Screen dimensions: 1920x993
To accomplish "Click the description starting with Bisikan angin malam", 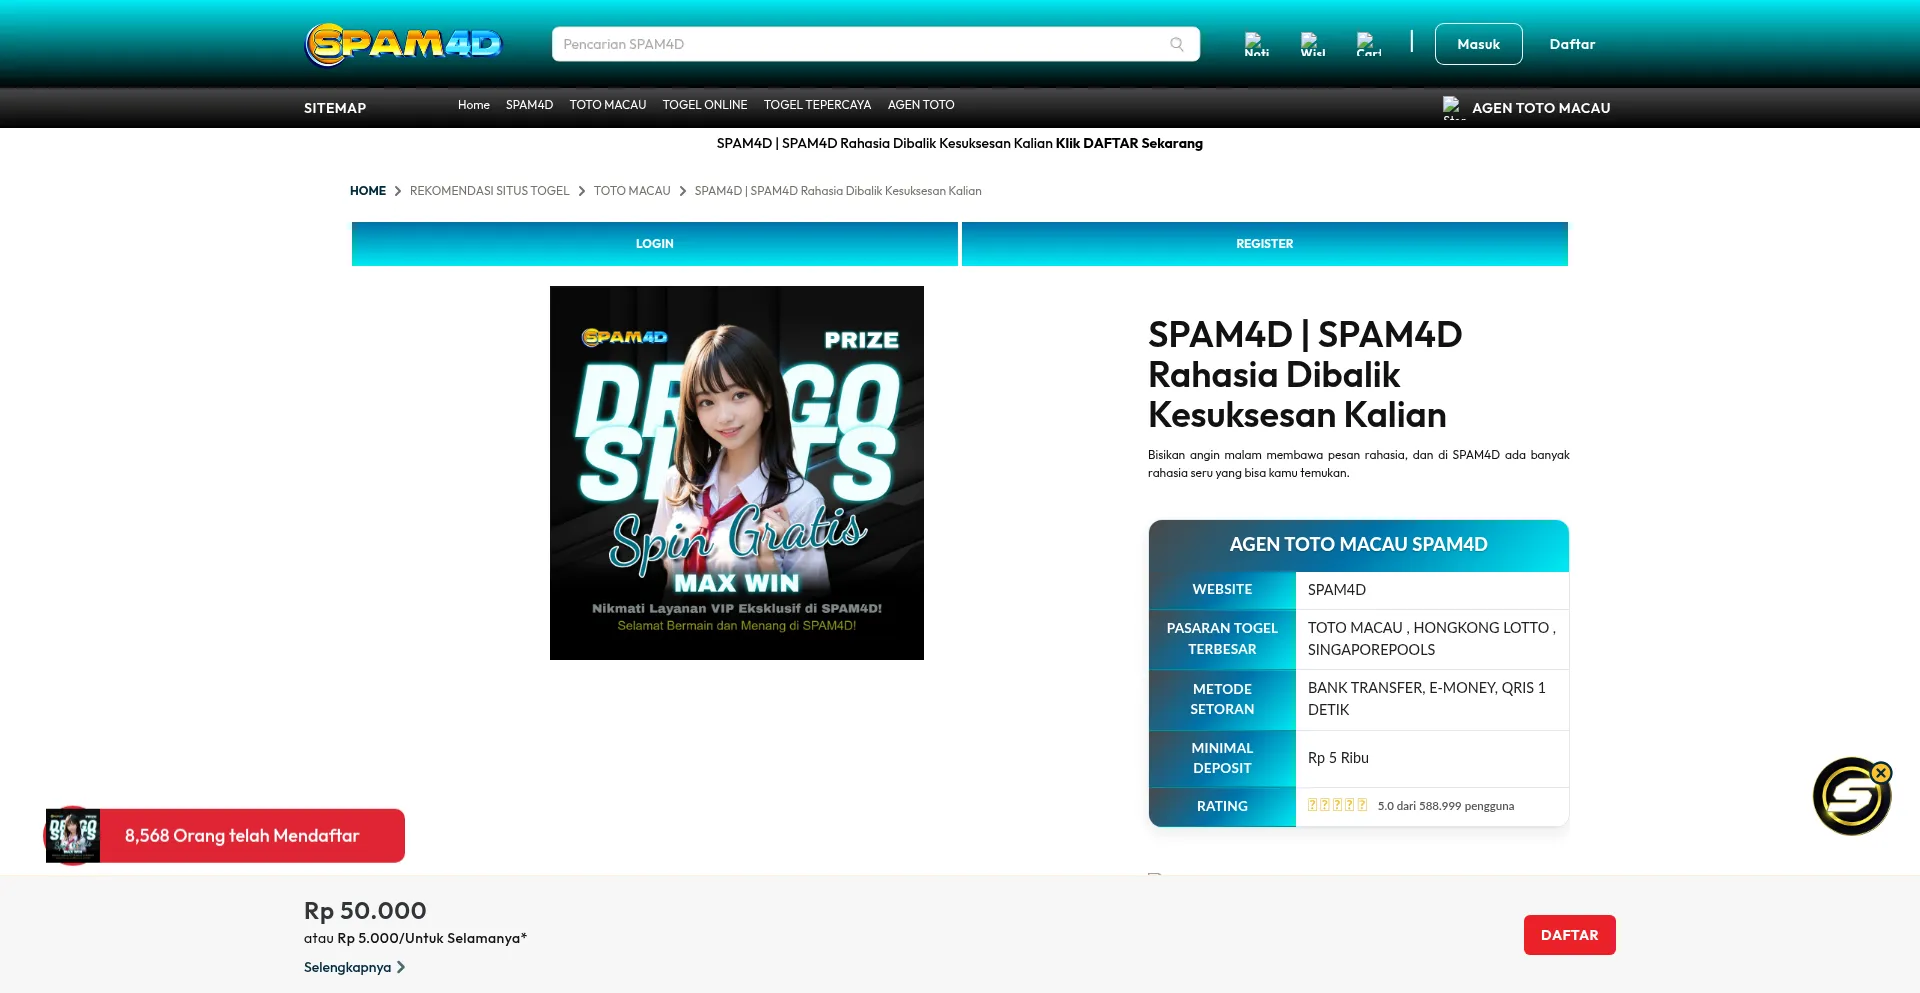I will point(1359,464).
